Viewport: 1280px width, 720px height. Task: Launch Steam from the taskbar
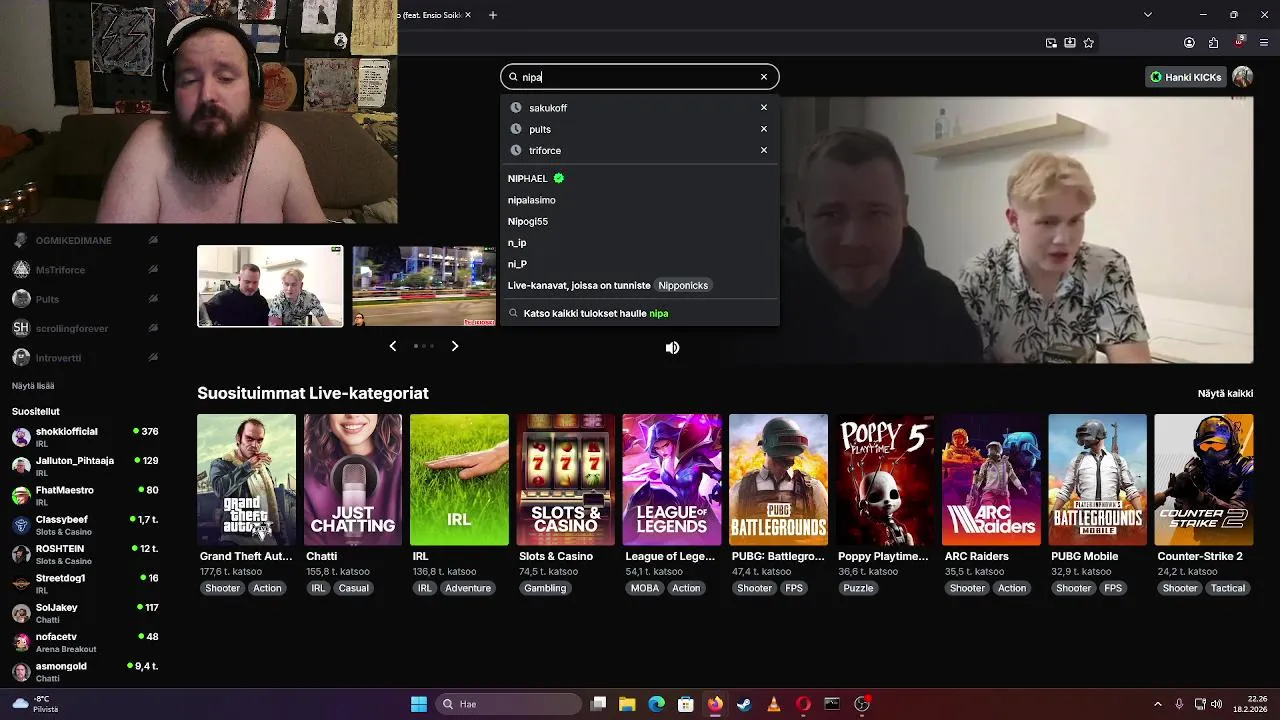tap(744, 704)
